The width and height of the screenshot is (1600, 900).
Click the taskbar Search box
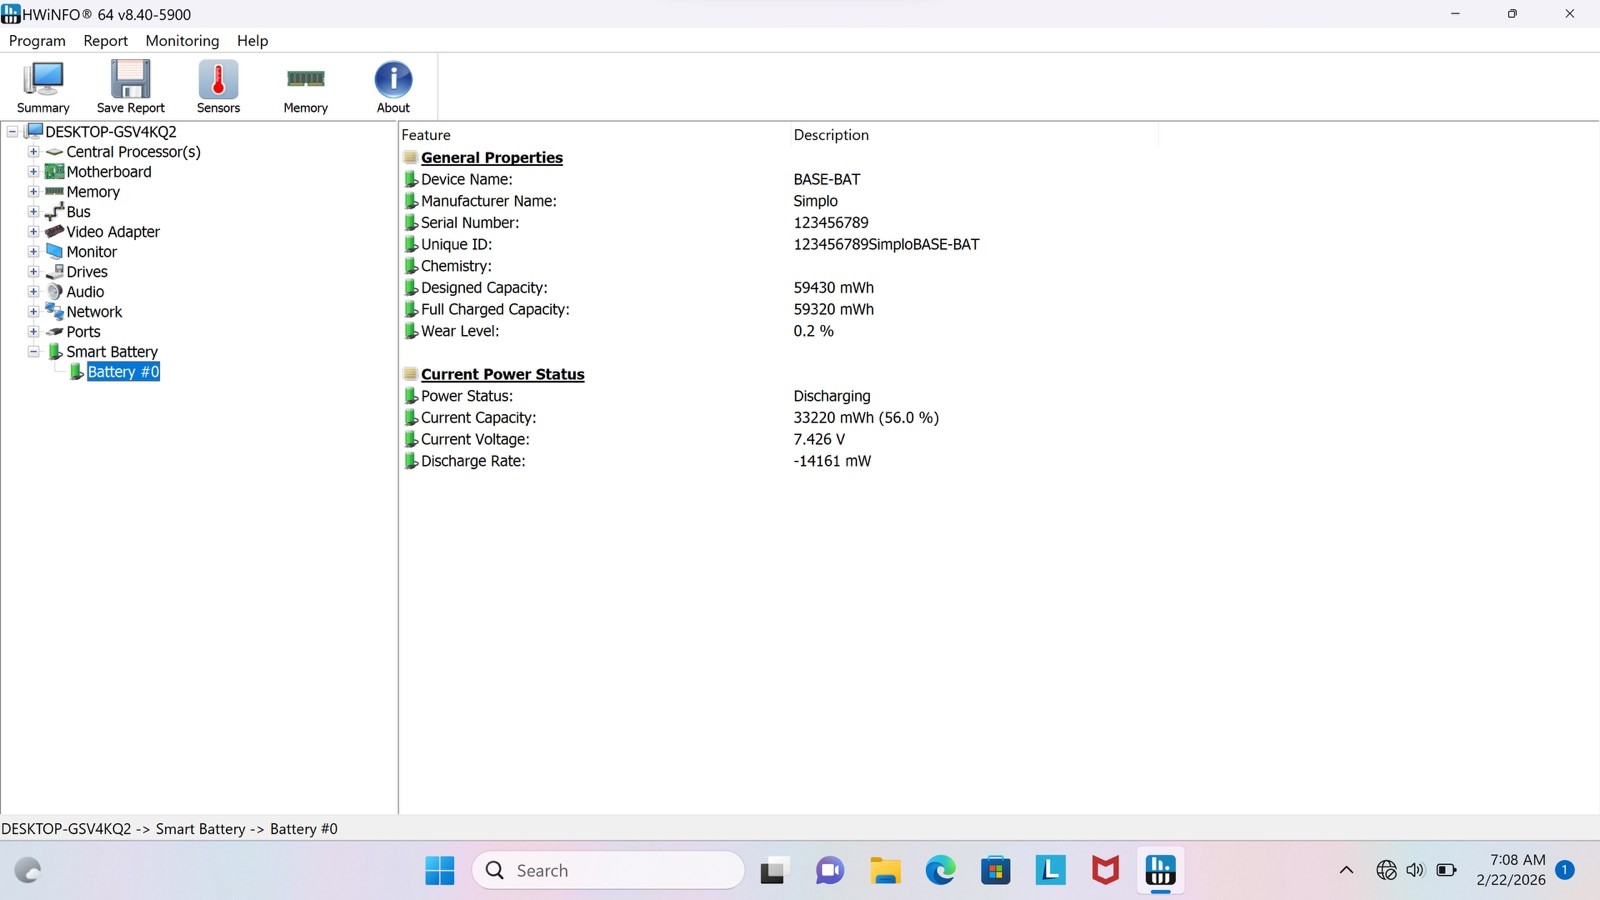pos(608,871)
